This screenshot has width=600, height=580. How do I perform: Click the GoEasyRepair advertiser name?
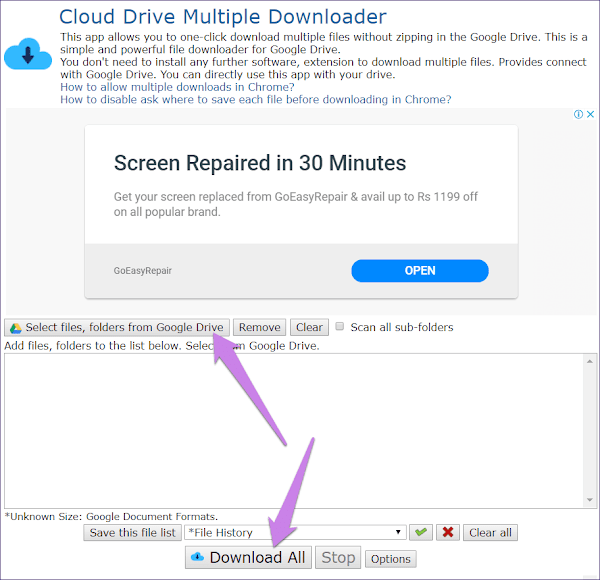click(x=142, y=271)
